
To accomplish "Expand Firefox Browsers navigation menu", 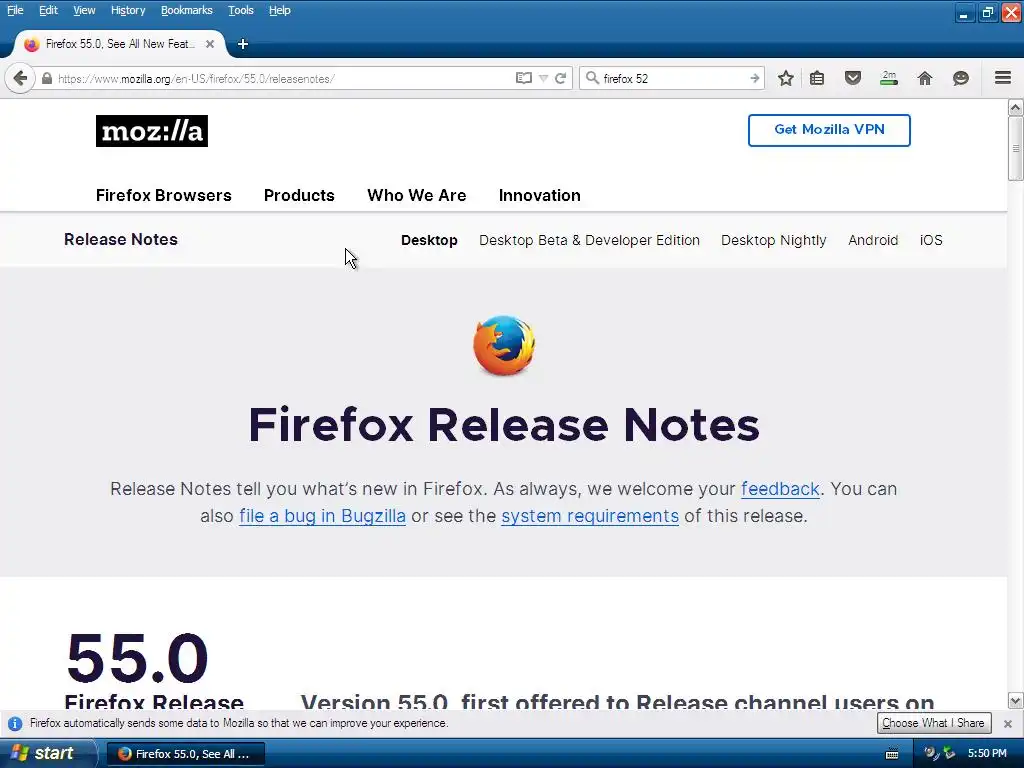I will click(x=164, y=195).
